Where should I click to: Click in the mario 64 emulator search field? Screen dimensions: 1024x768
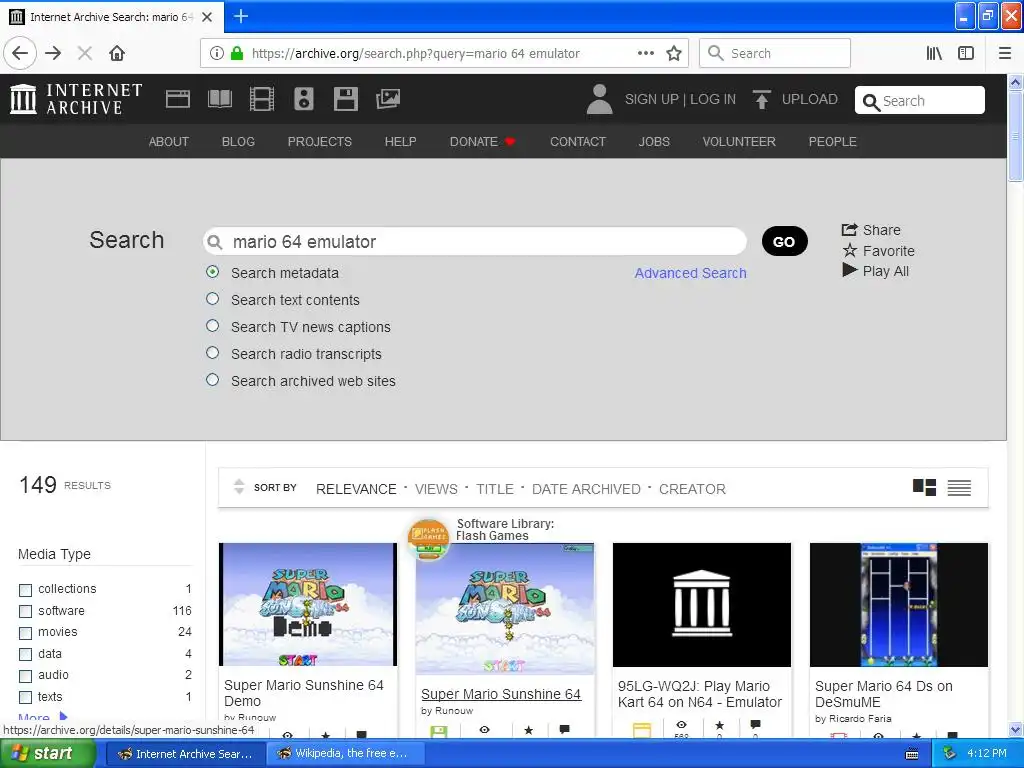point(475,242)
